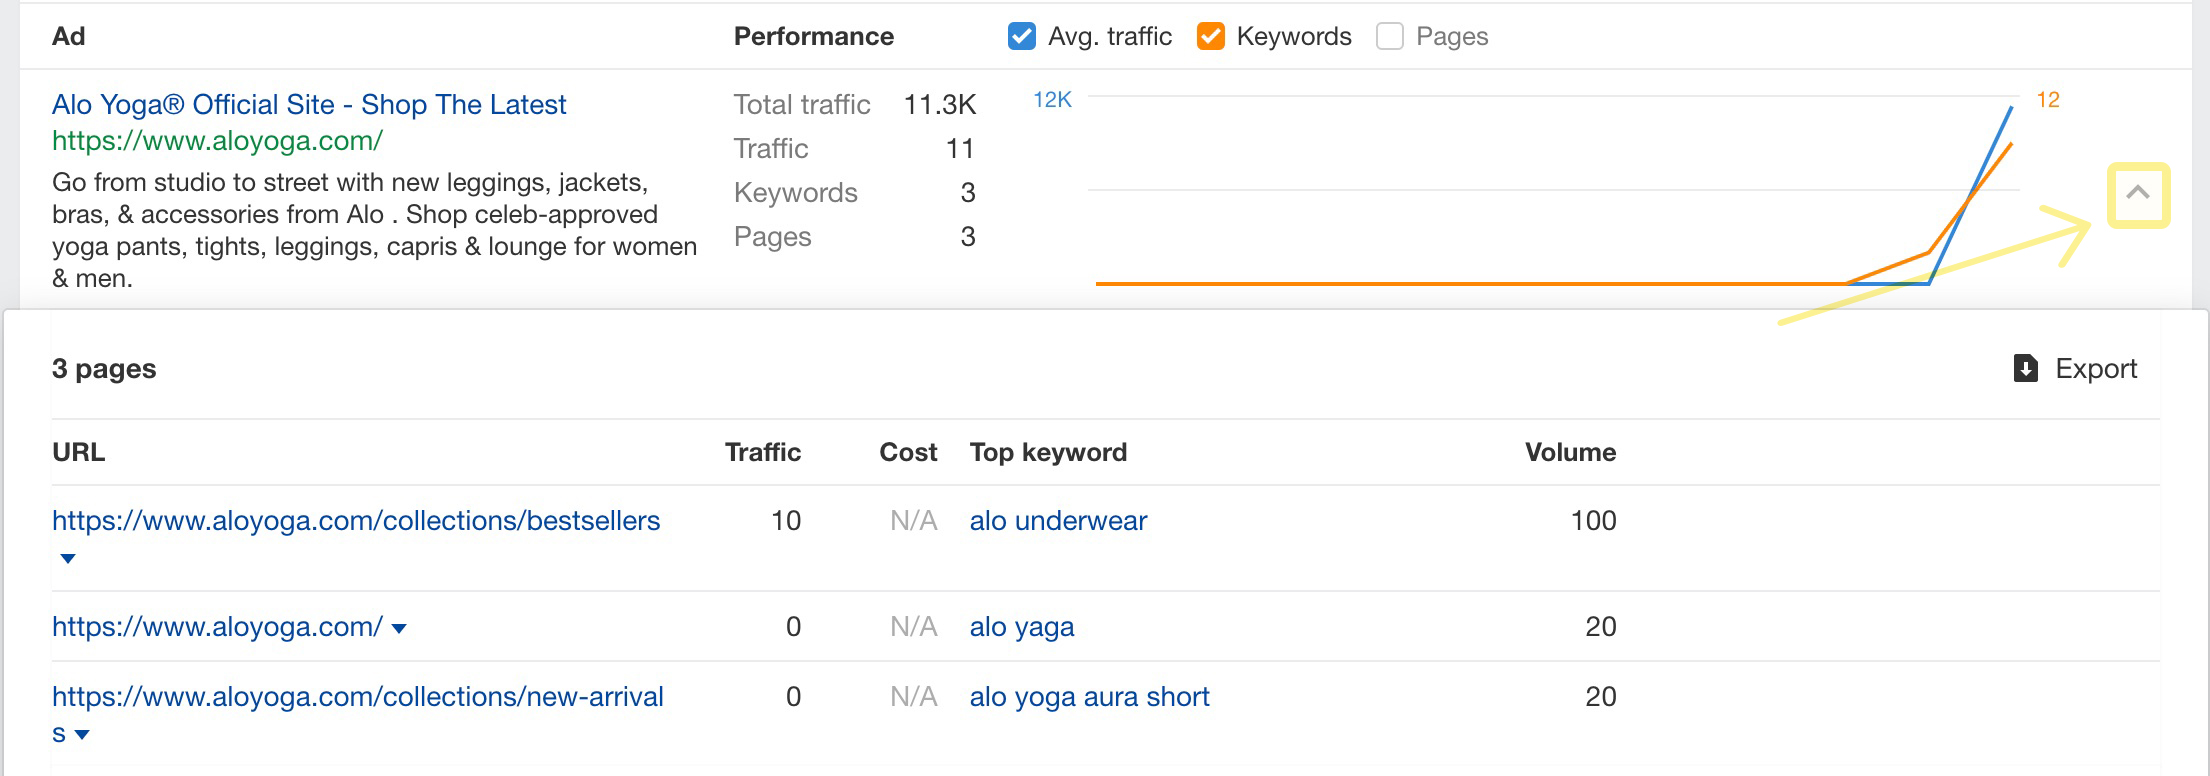This screenshot has height=776, width=2210.
Task: Open dropdown arrow for new-arrivals URL
Action: (82, 735)
